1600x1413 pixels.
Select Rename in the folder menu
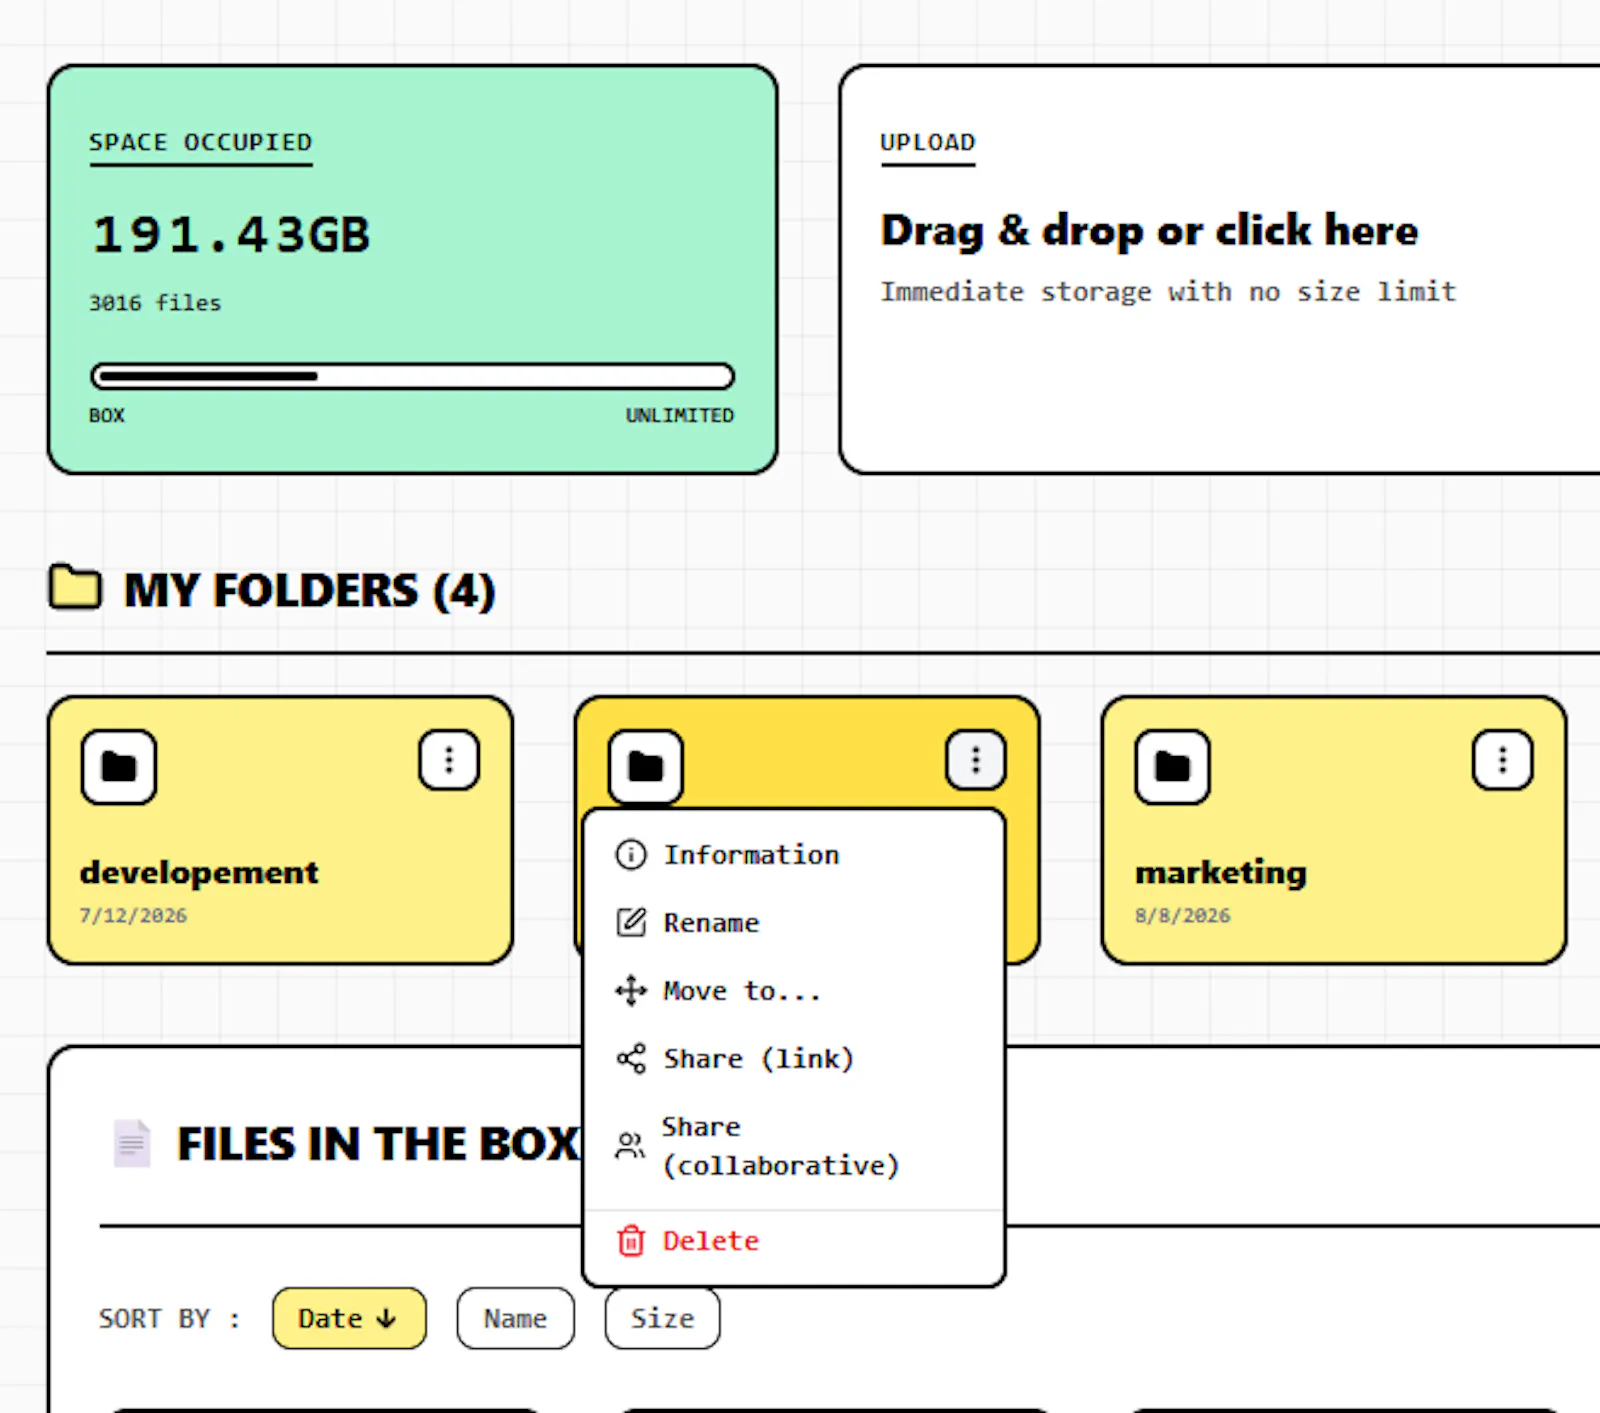[794, 922]
